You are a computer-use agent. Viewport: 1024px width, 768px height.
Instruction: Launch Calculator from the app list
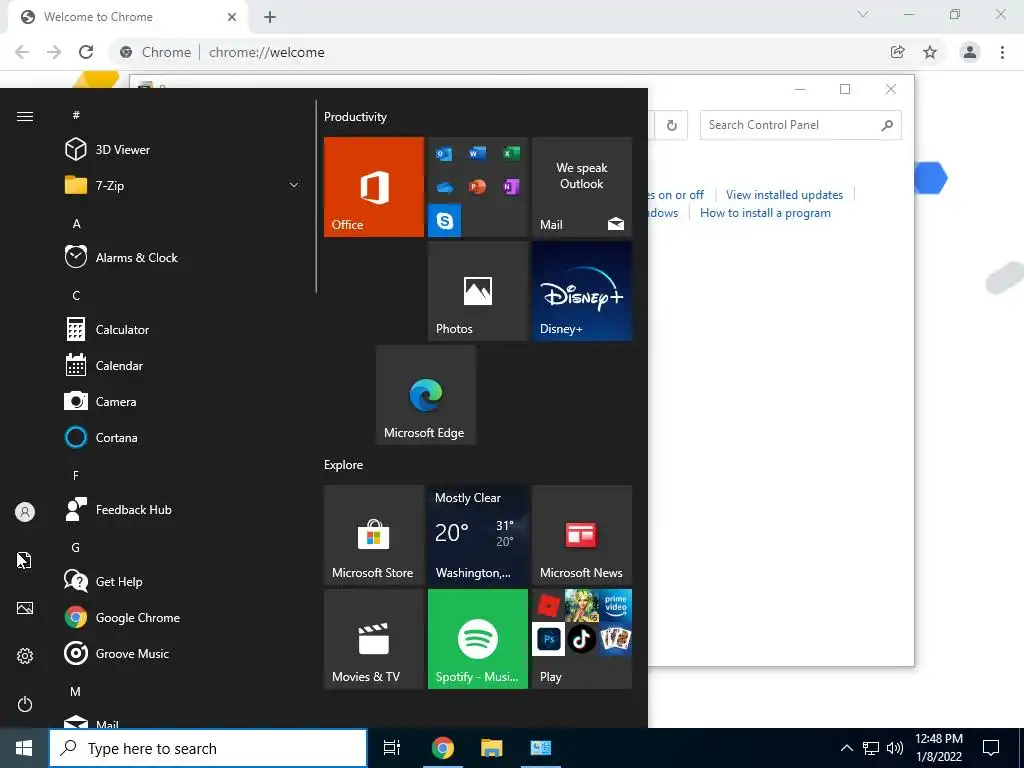(107, 330)
